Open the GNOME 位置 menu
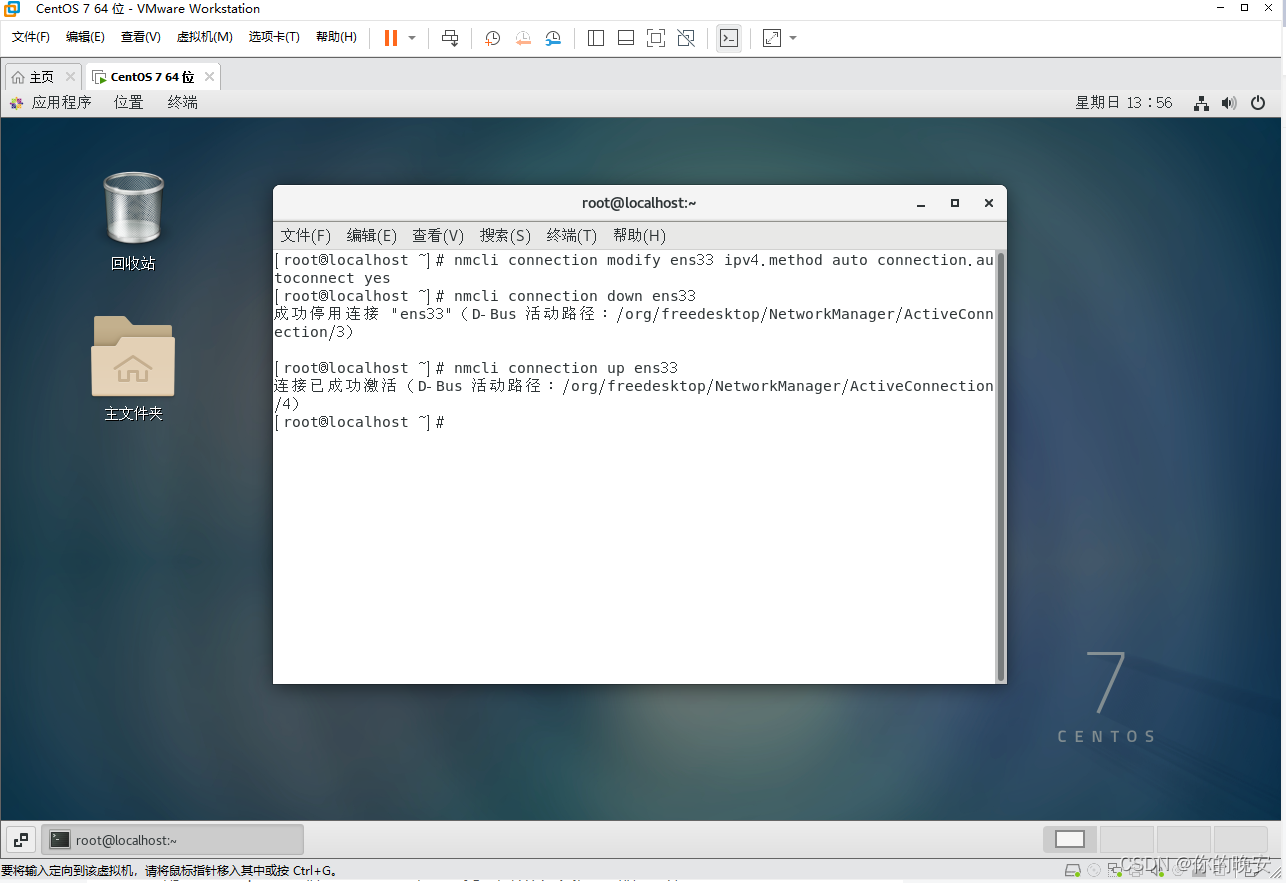The image size is (1286, 883). (128, 102)
